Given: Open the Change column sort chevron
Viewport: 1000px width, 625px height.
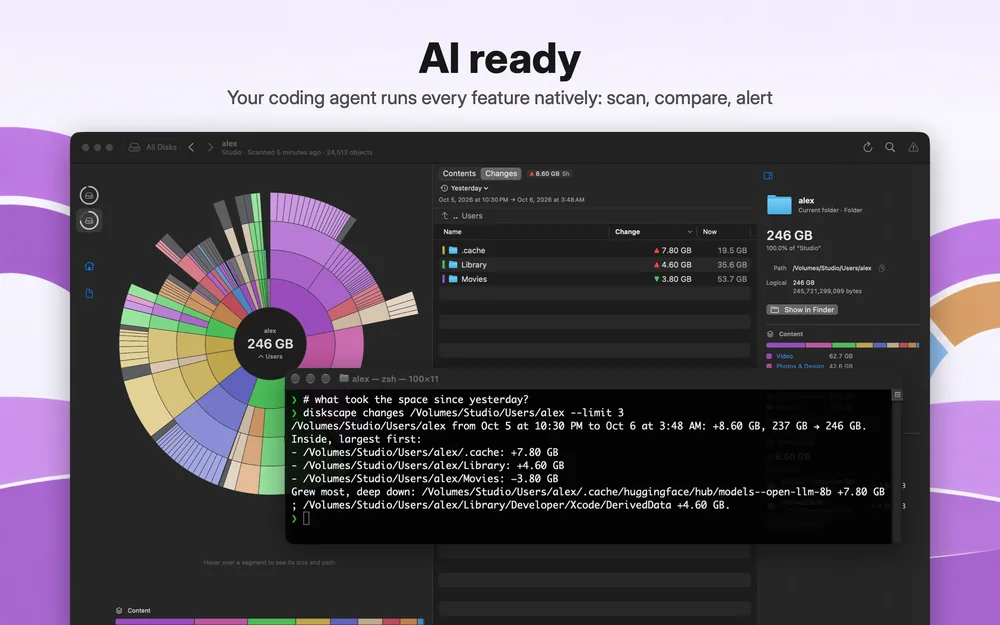Looking at the screenshot, I should click(x=689, y=232).
